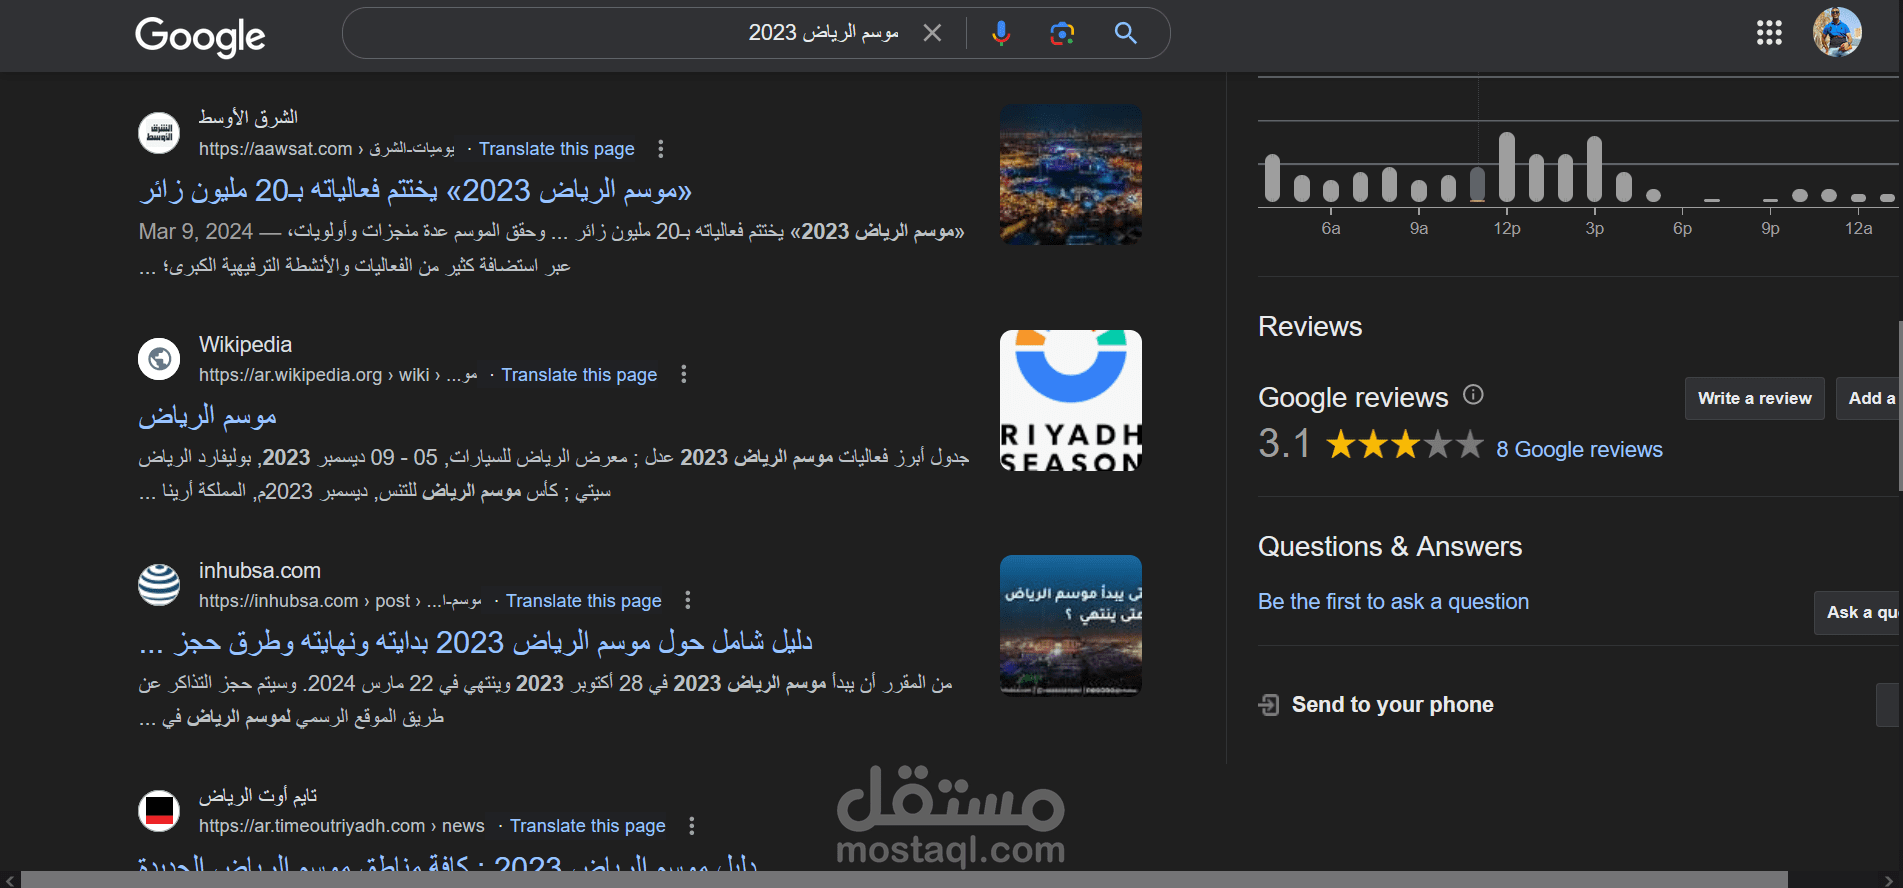The image size is (1903, 888).
Task: Open more options for Wikipedia result
Action: pyautogui.click(x=683, y=374)
